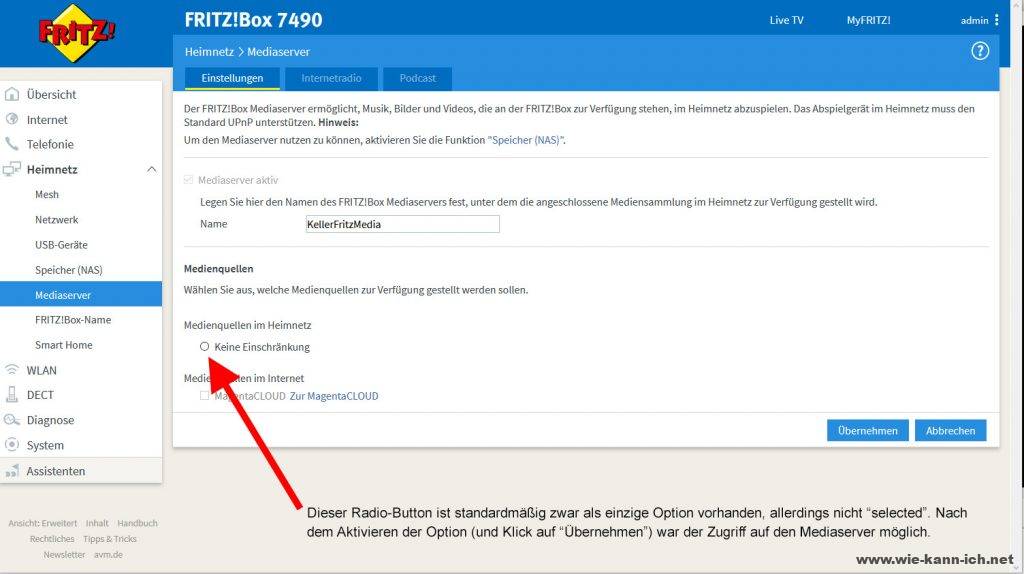Image resolution: width=1024 pixels, height=574 pixels.
Task: Click the Übernehmen button
Action: [867, 431]
